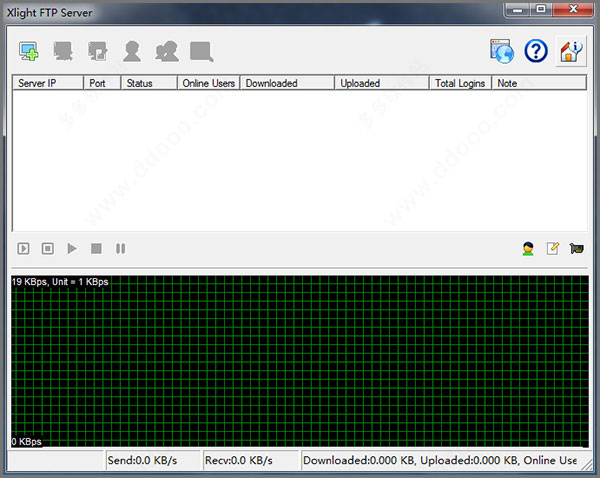Start the selected server with play triangle
The height and width of the screenshot is (478, 600).
tap(72, 249)
